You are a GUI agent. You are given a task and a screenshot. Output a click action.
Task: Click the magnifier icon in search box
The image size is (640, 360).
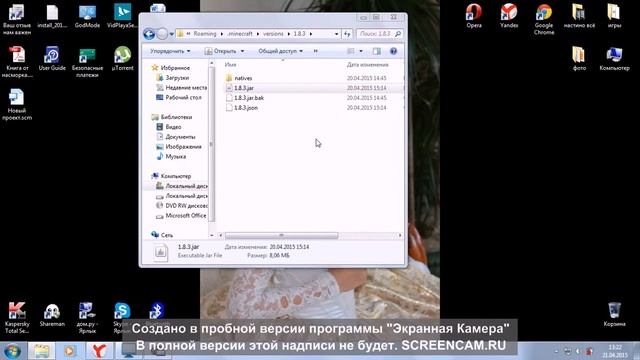coord(398,34)
